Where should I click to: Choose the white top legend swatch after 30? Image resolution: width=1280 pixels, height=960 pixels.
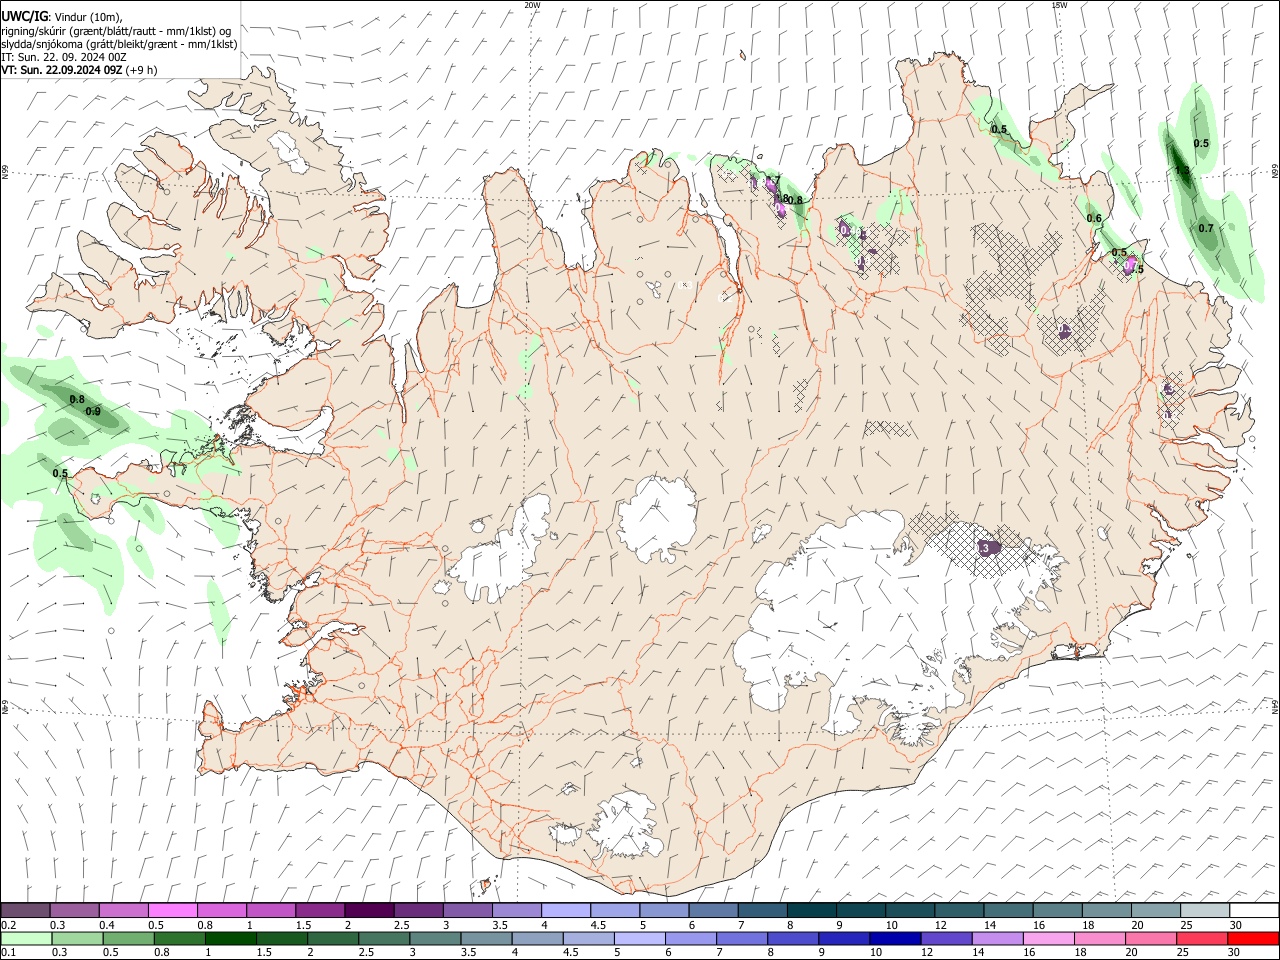[x=1254, y=911]
